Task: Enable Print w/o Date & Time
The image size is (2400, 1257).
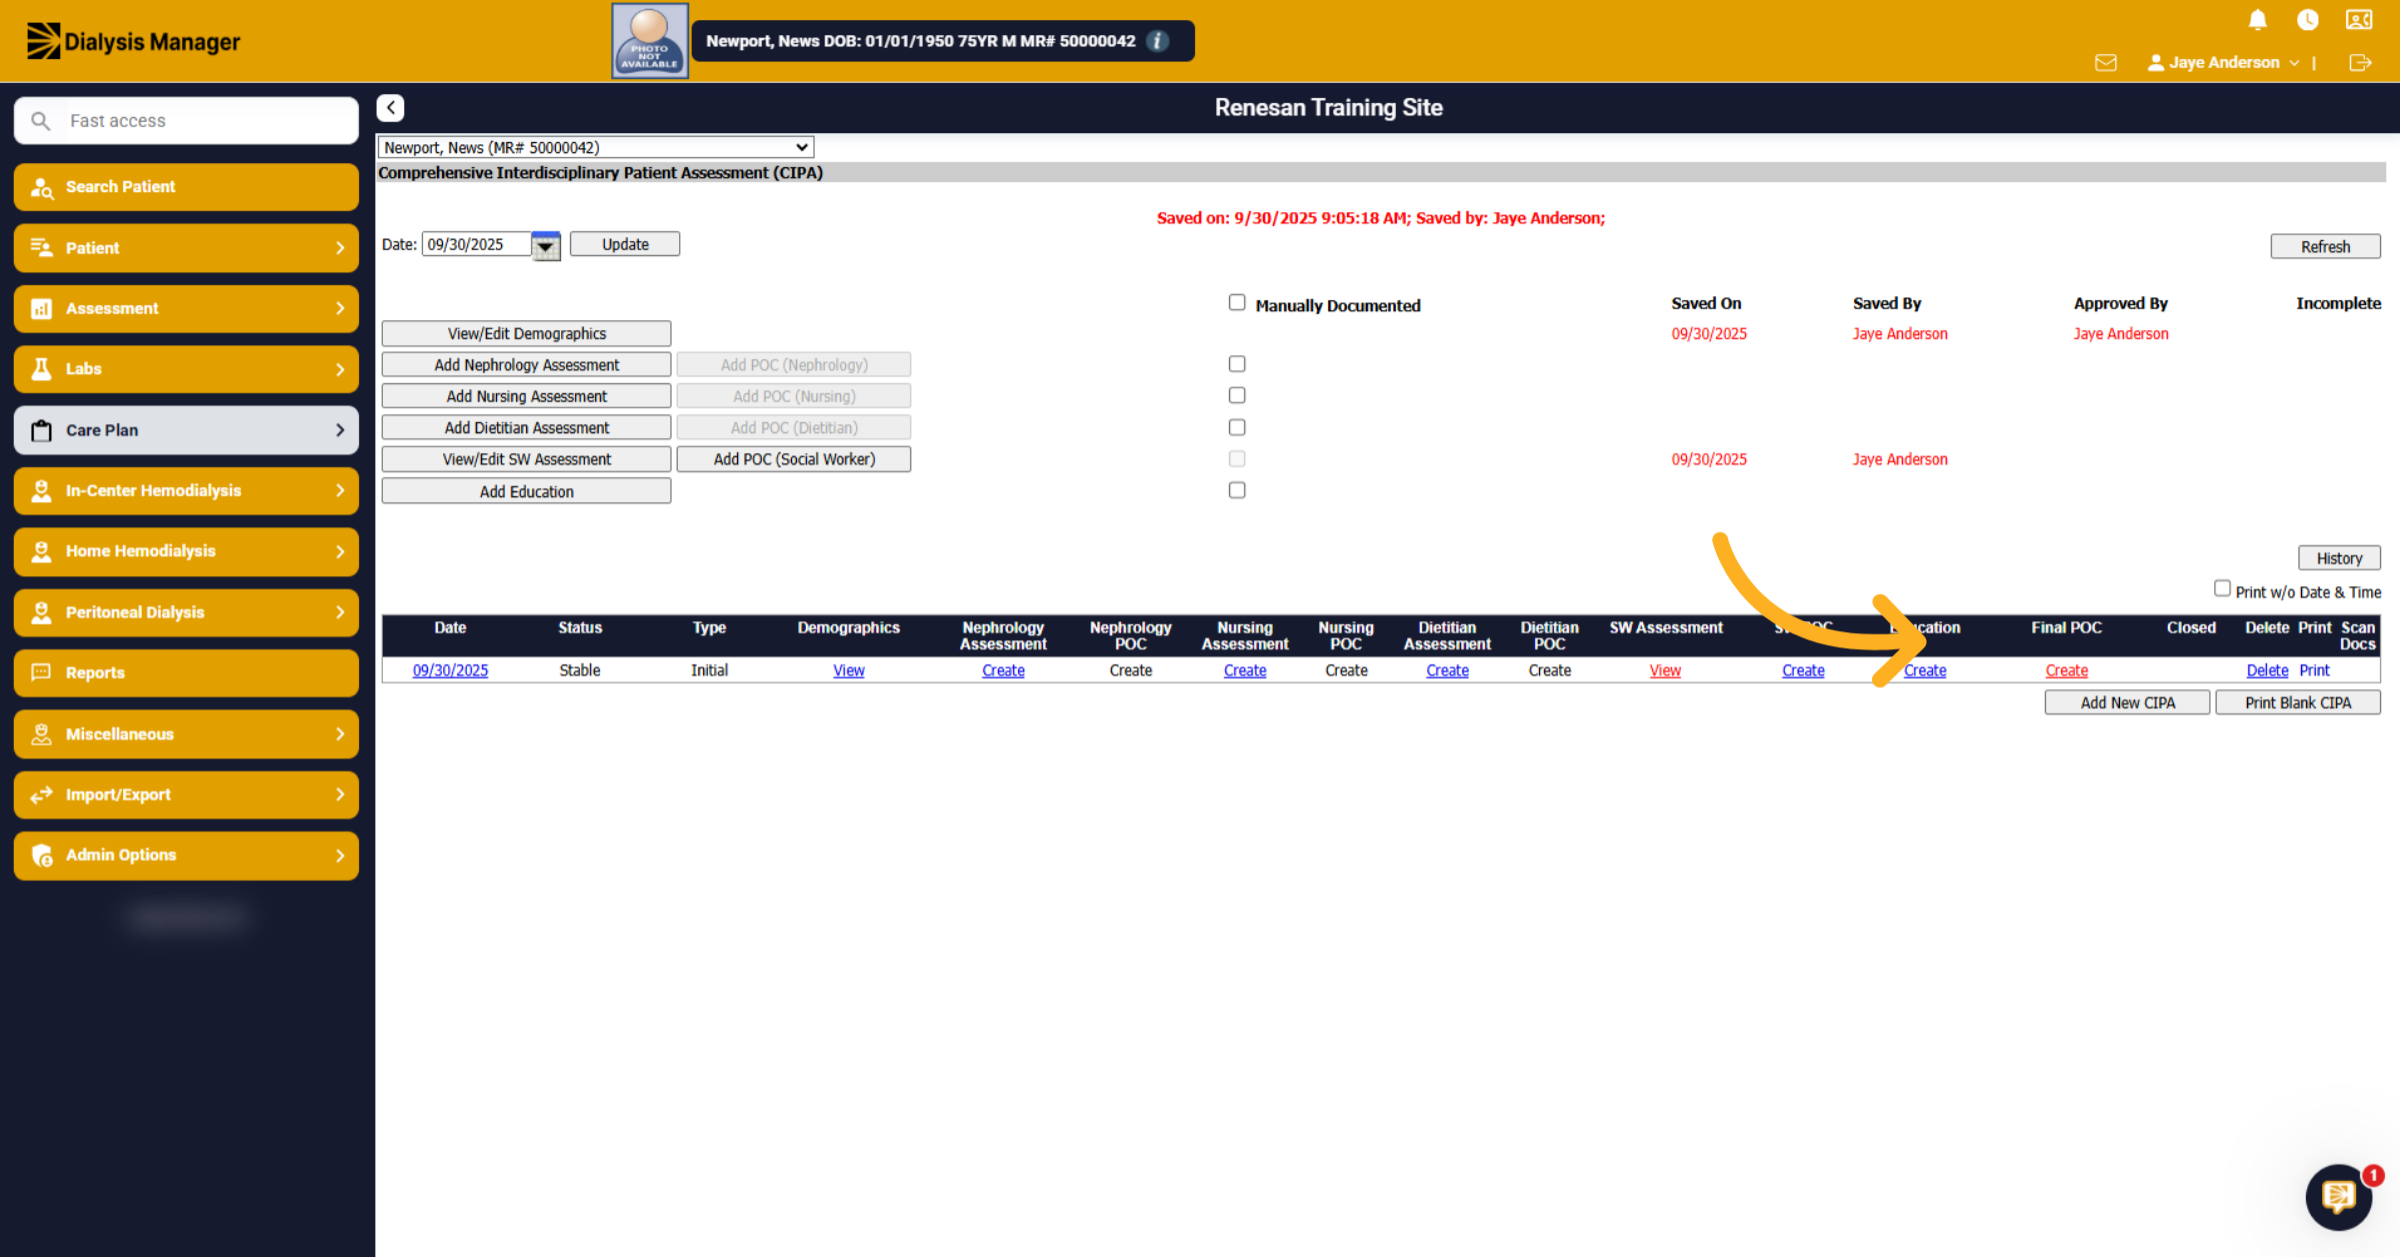Action: [x=2222, y=589]
